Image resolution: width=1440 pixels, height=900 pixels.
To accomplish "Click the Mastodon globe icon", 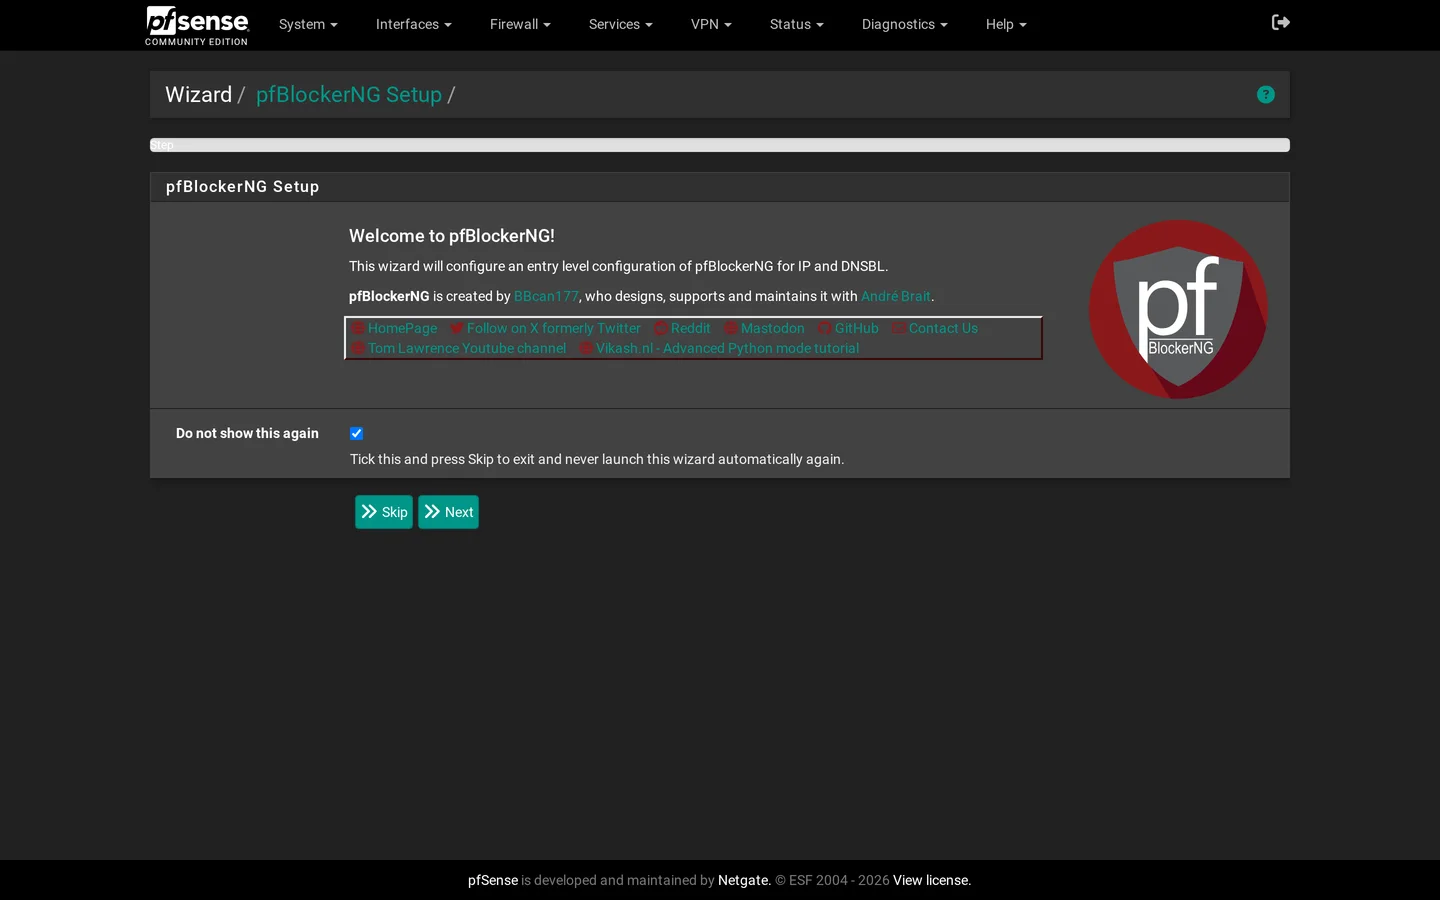I will (730, 328).
